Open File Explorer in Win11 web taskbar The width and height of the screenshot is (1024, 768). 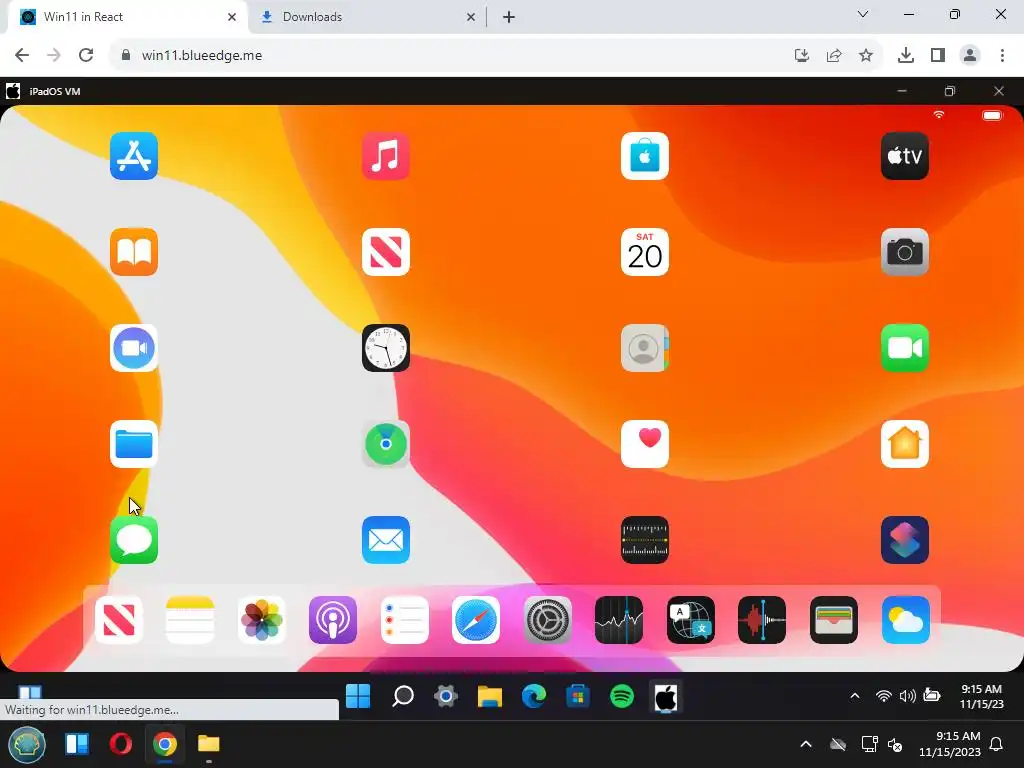pos(490,696)
